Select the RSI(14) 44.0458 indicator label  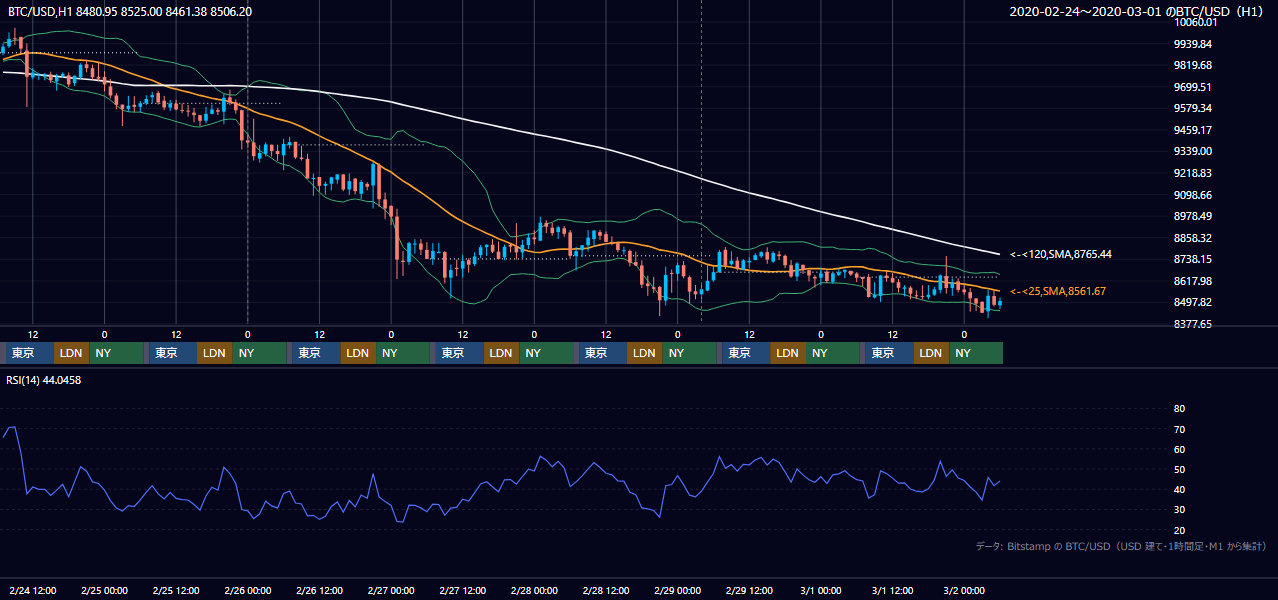tap(43, 381)
